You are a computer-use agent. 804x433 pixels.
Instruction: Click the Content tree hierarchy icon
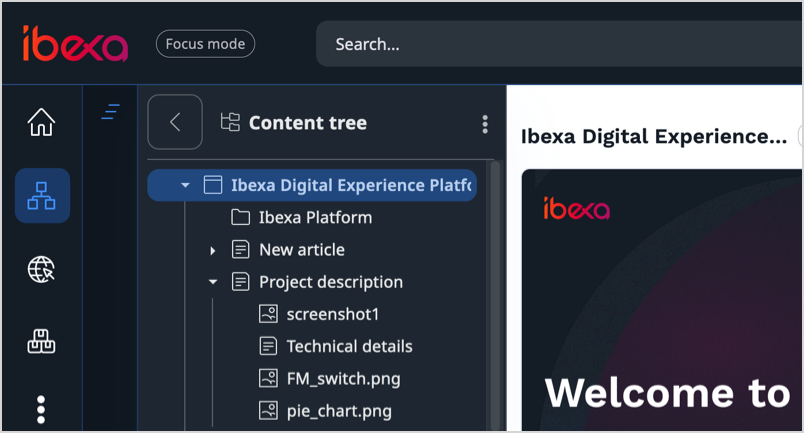click(x=230, y=123)
